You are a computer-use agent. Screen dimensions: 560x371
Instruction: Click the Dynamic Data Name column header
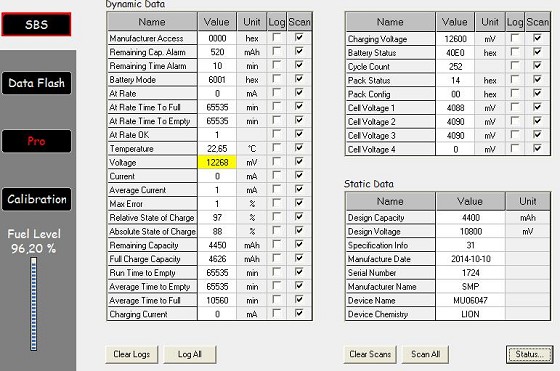[152, 22]
